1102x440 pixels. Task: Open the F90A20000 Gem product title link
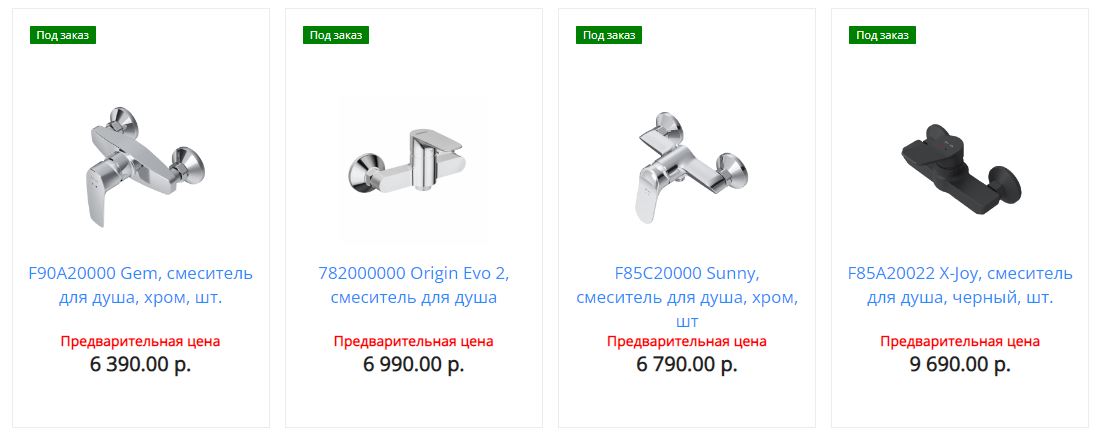click(x=141, y=285)
